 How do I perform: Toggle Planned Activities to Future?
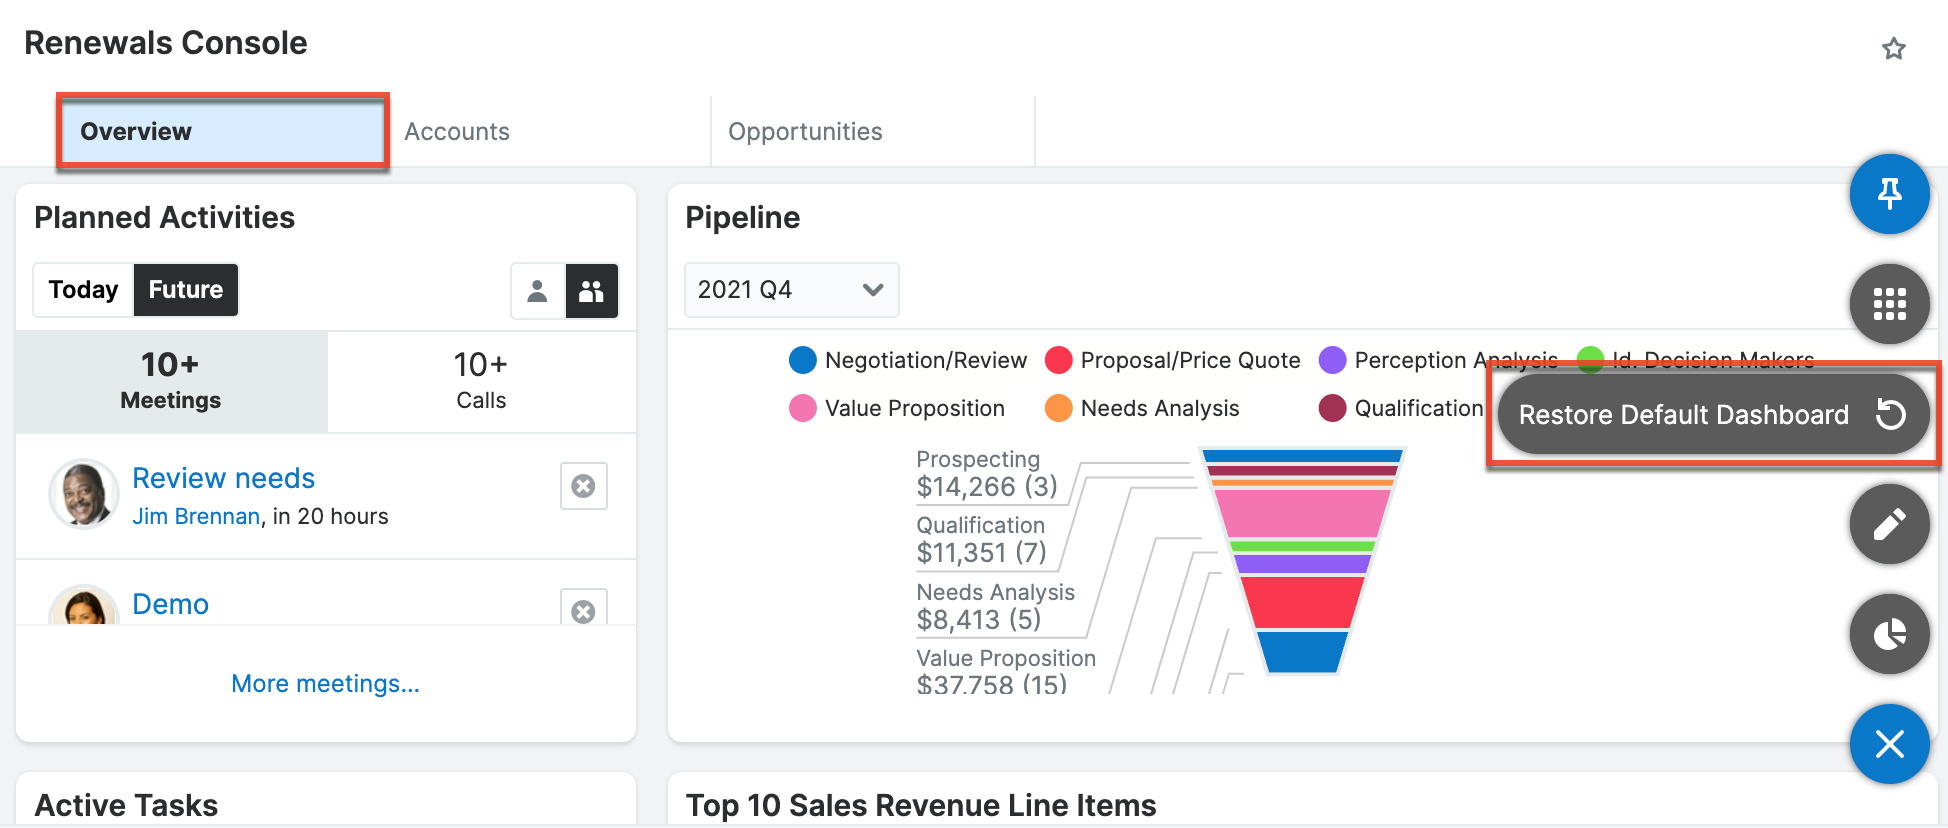click(186, 290)
